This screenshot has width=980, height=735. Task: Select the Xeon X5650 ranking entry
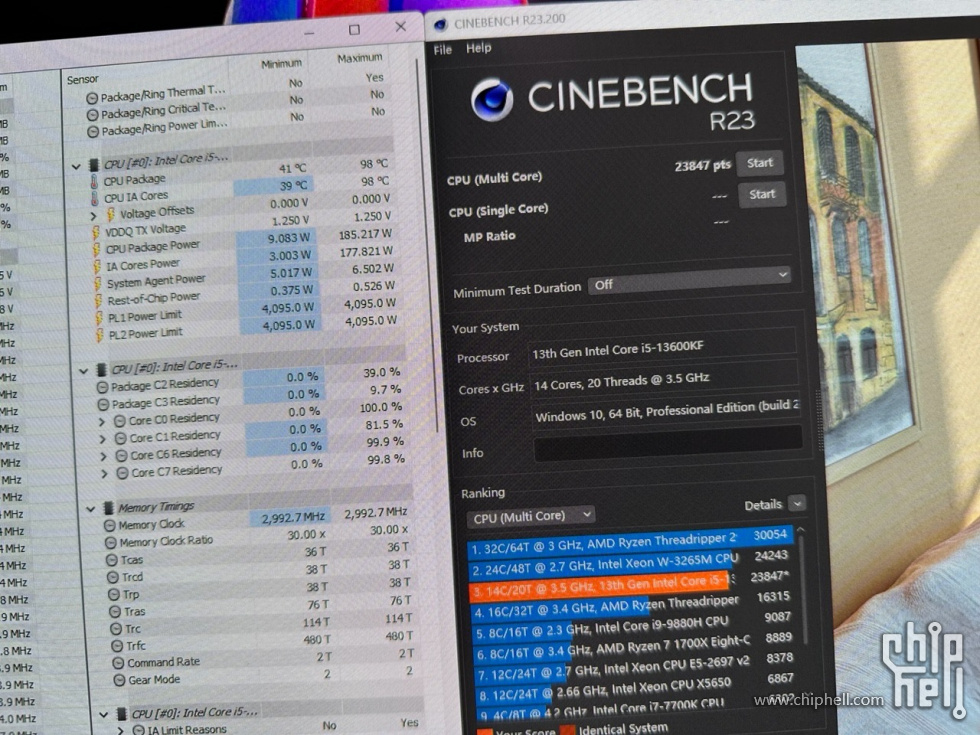pyautogui.click(x=635, y=688)
